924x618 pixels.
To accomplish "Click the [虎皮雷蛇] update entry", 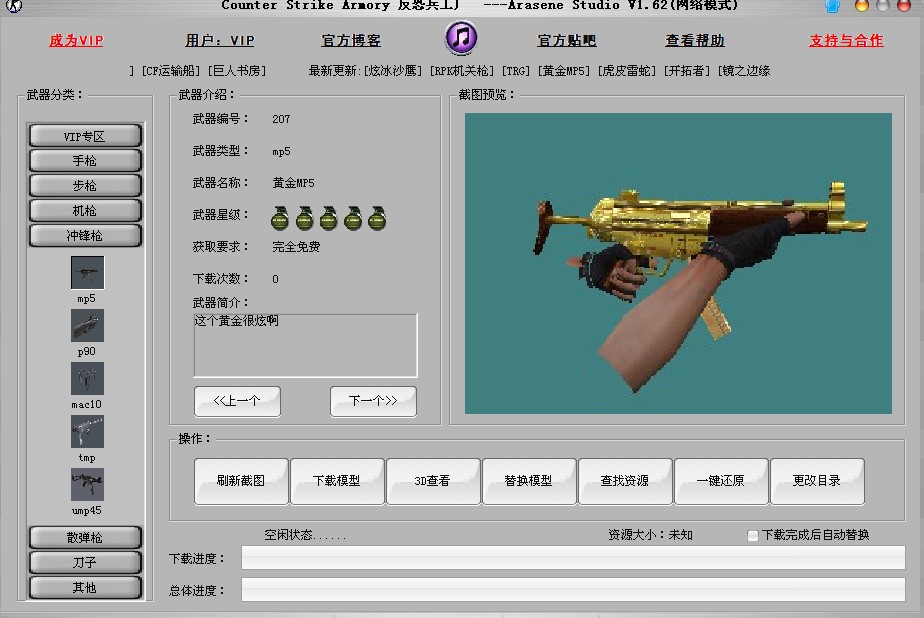I will 627,71.
